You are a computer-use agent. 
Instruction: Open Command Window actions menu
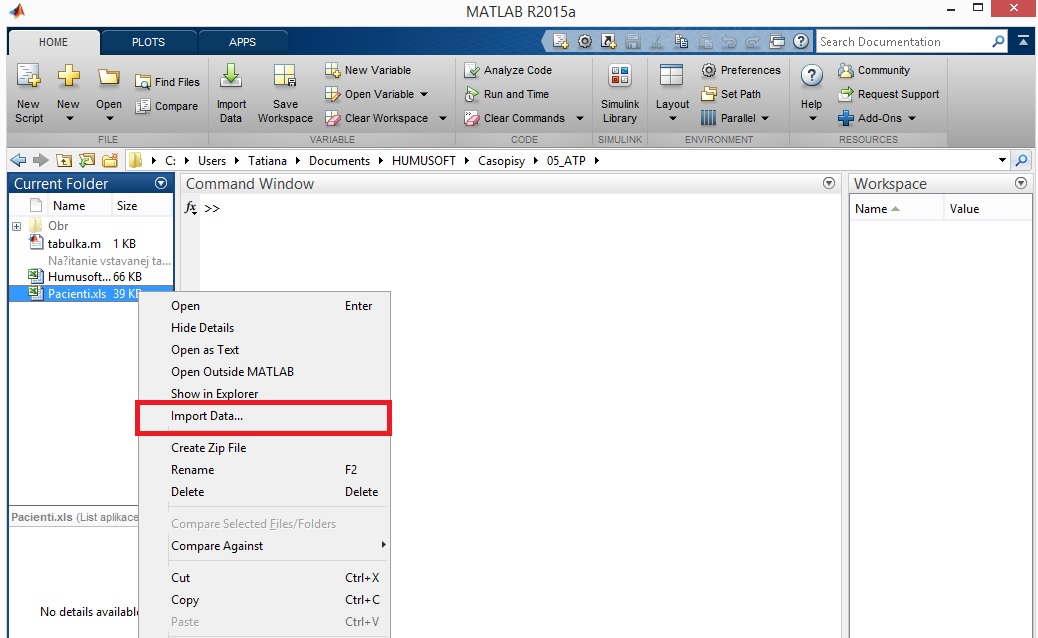[x=829, y=183]
